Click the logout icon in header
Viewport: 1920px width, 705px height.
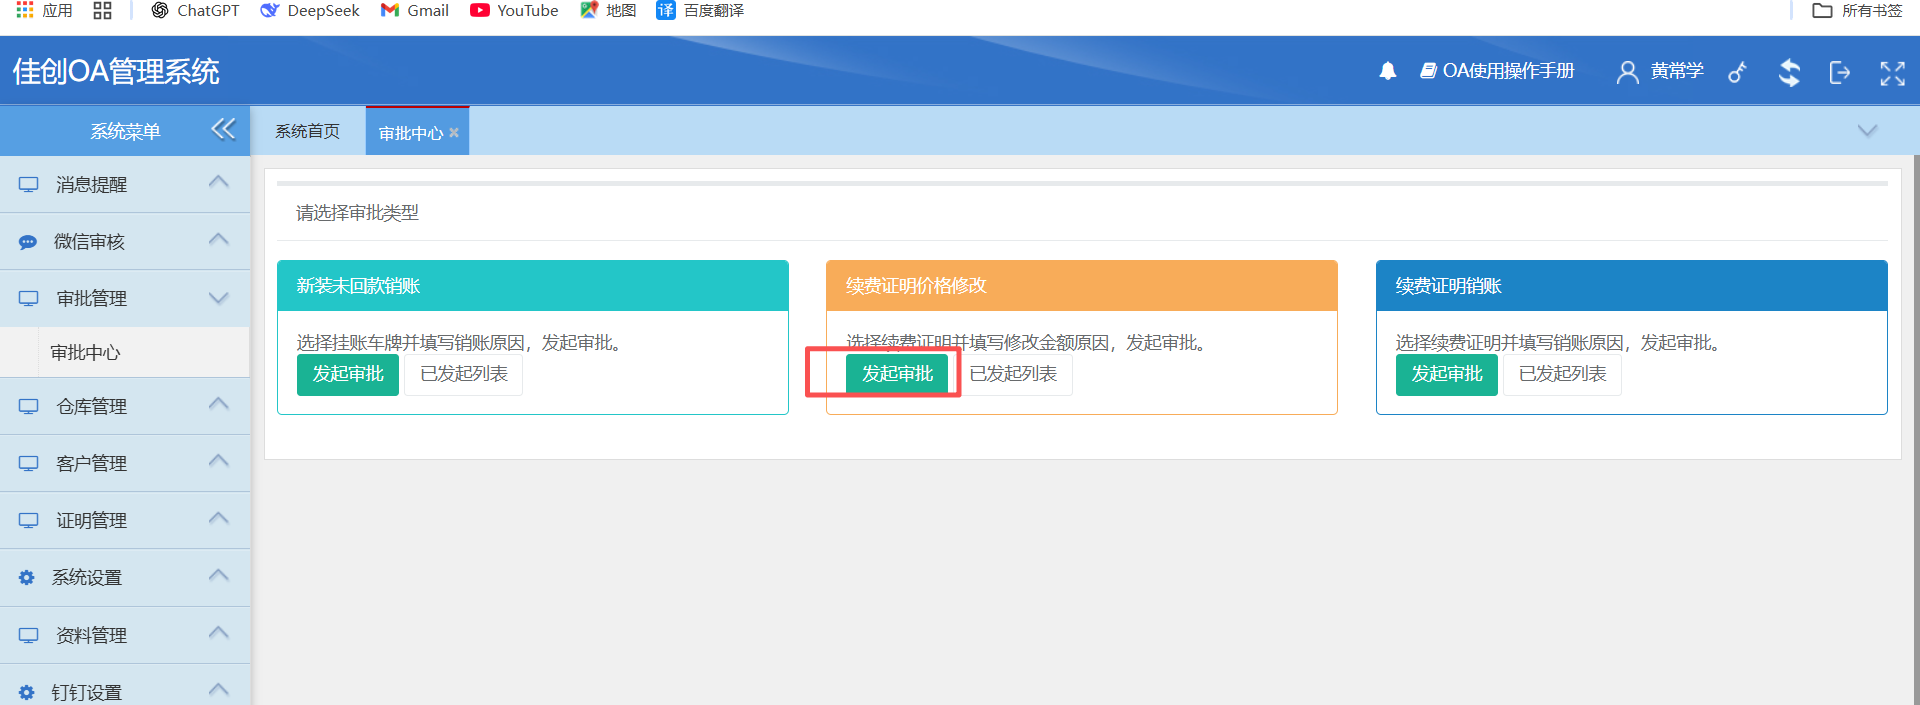point(1839,72)
